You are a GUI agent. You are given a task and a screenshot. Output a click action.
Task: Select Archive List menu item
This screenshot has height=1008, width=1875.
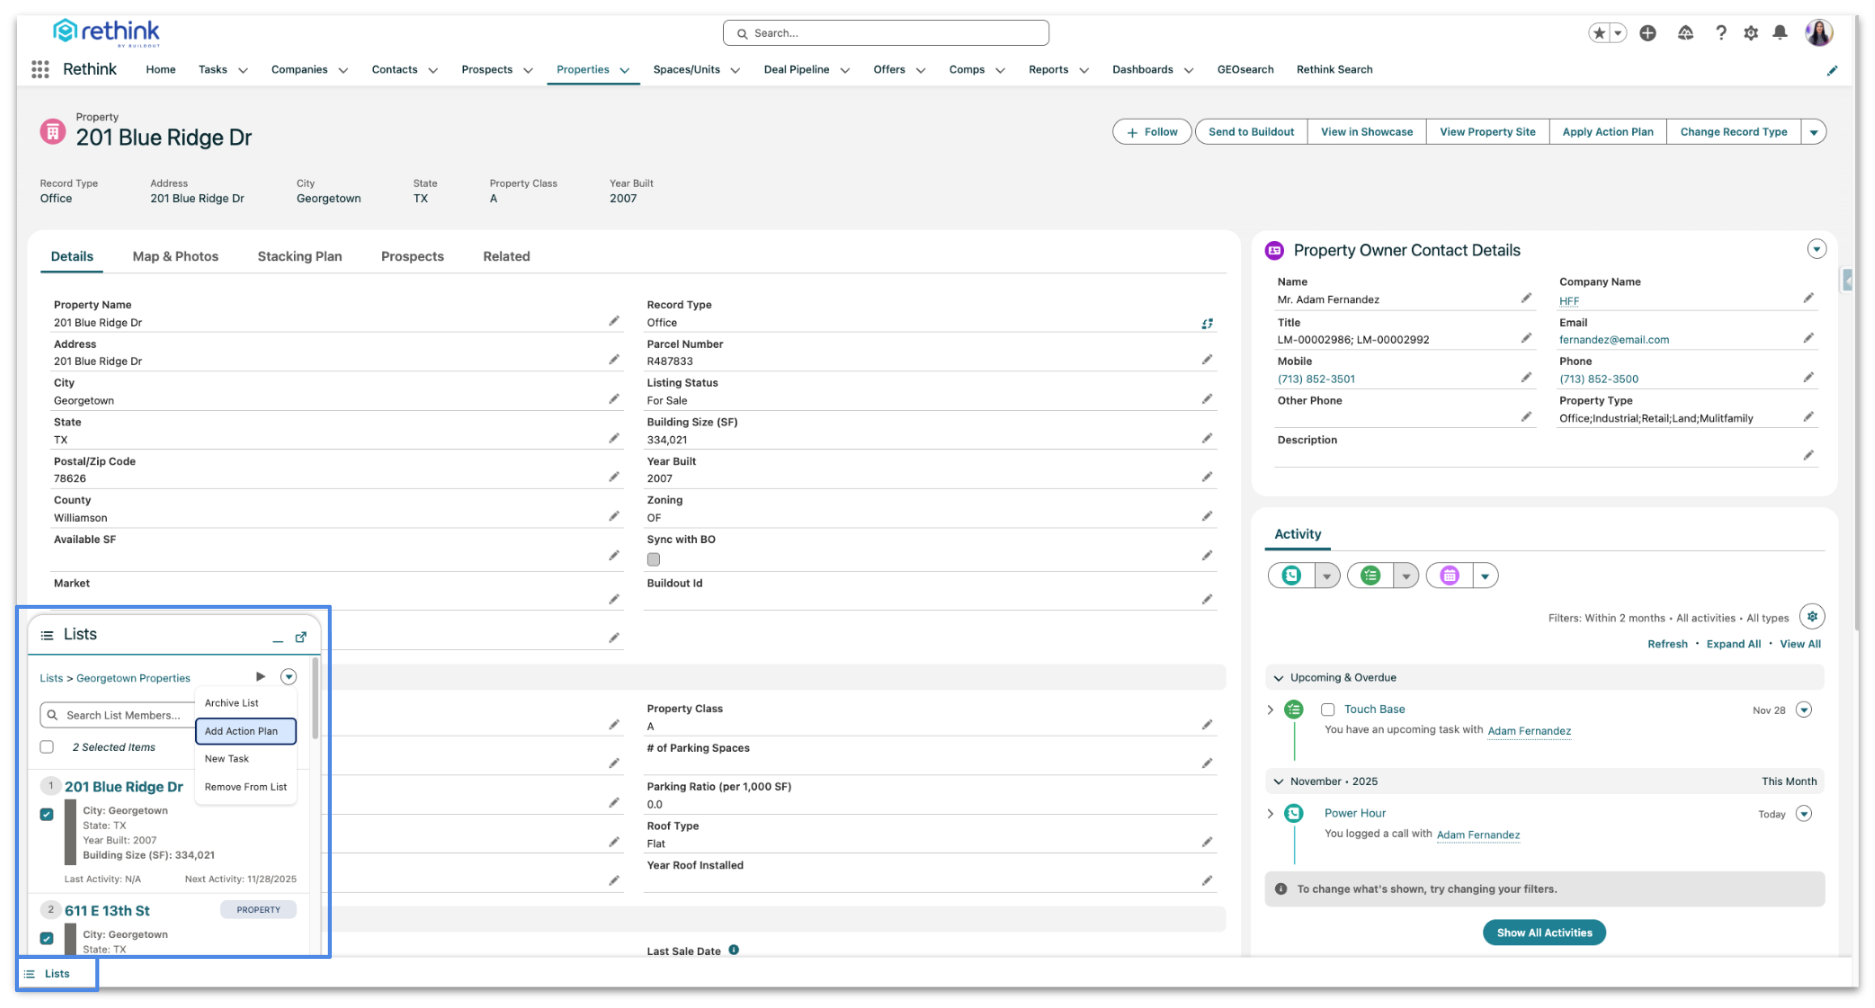(246, 703)
